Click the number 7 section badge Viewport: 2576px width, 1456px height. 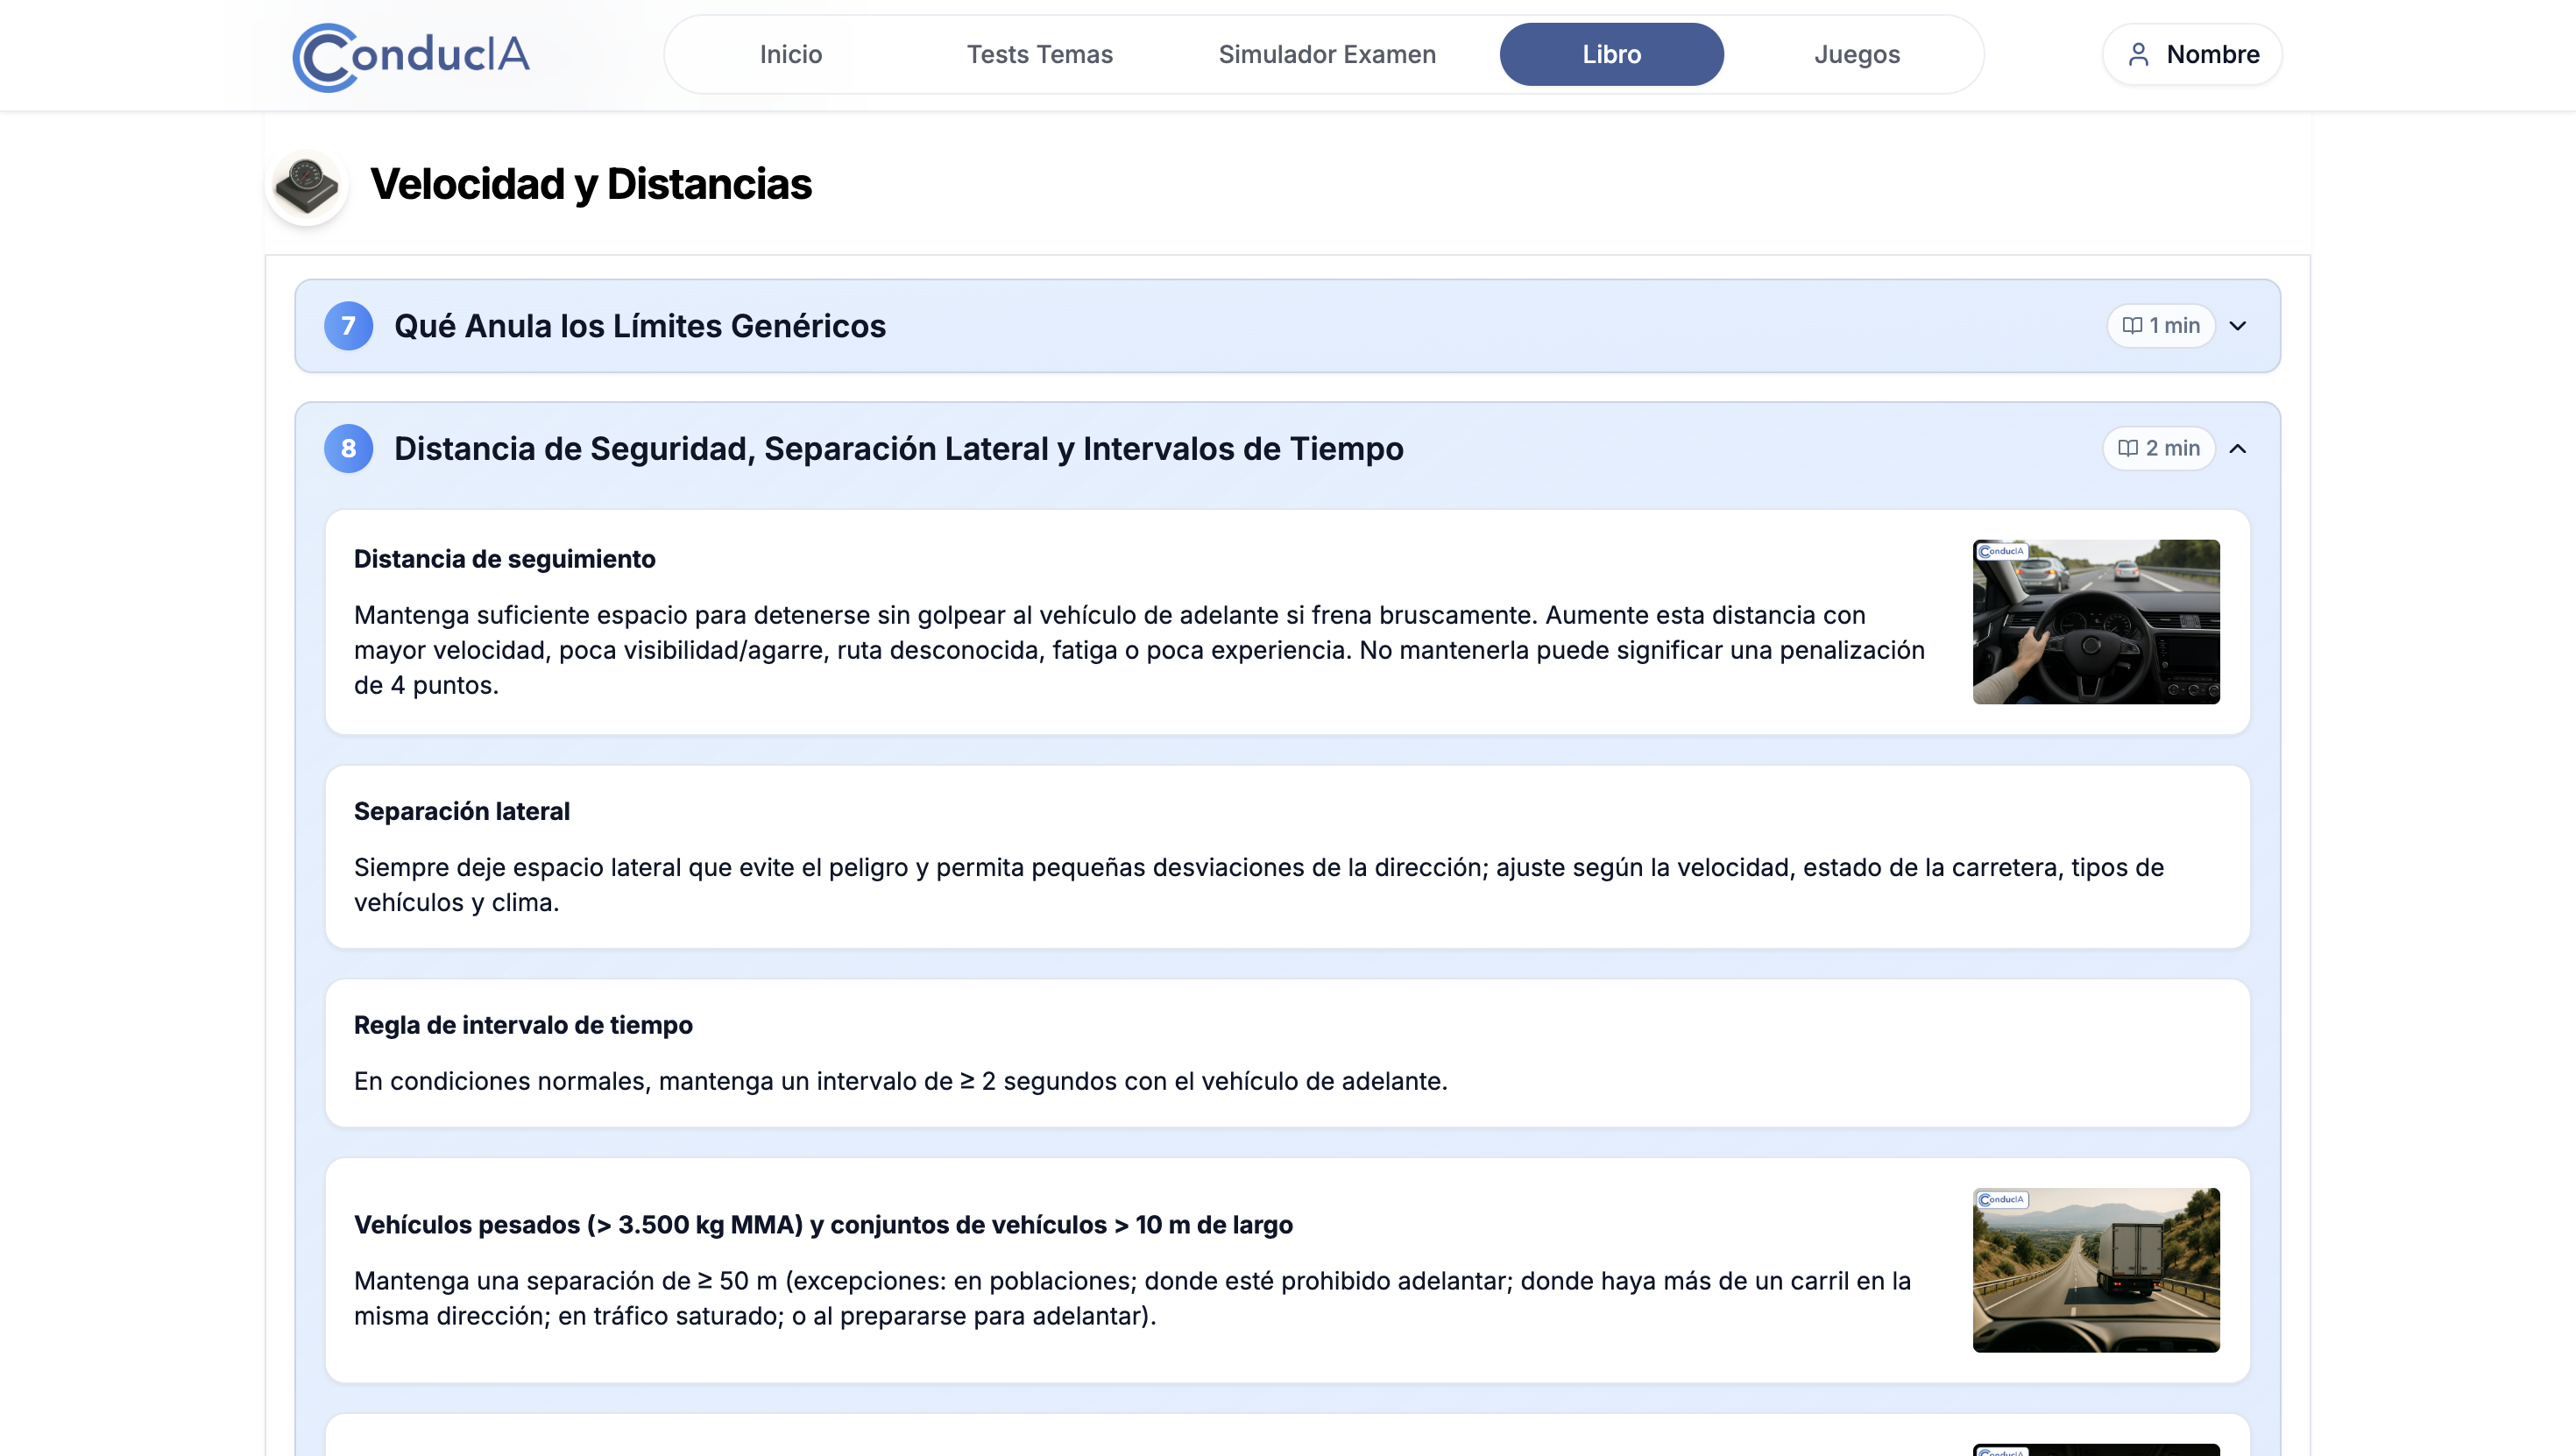(x=348, y=326)
